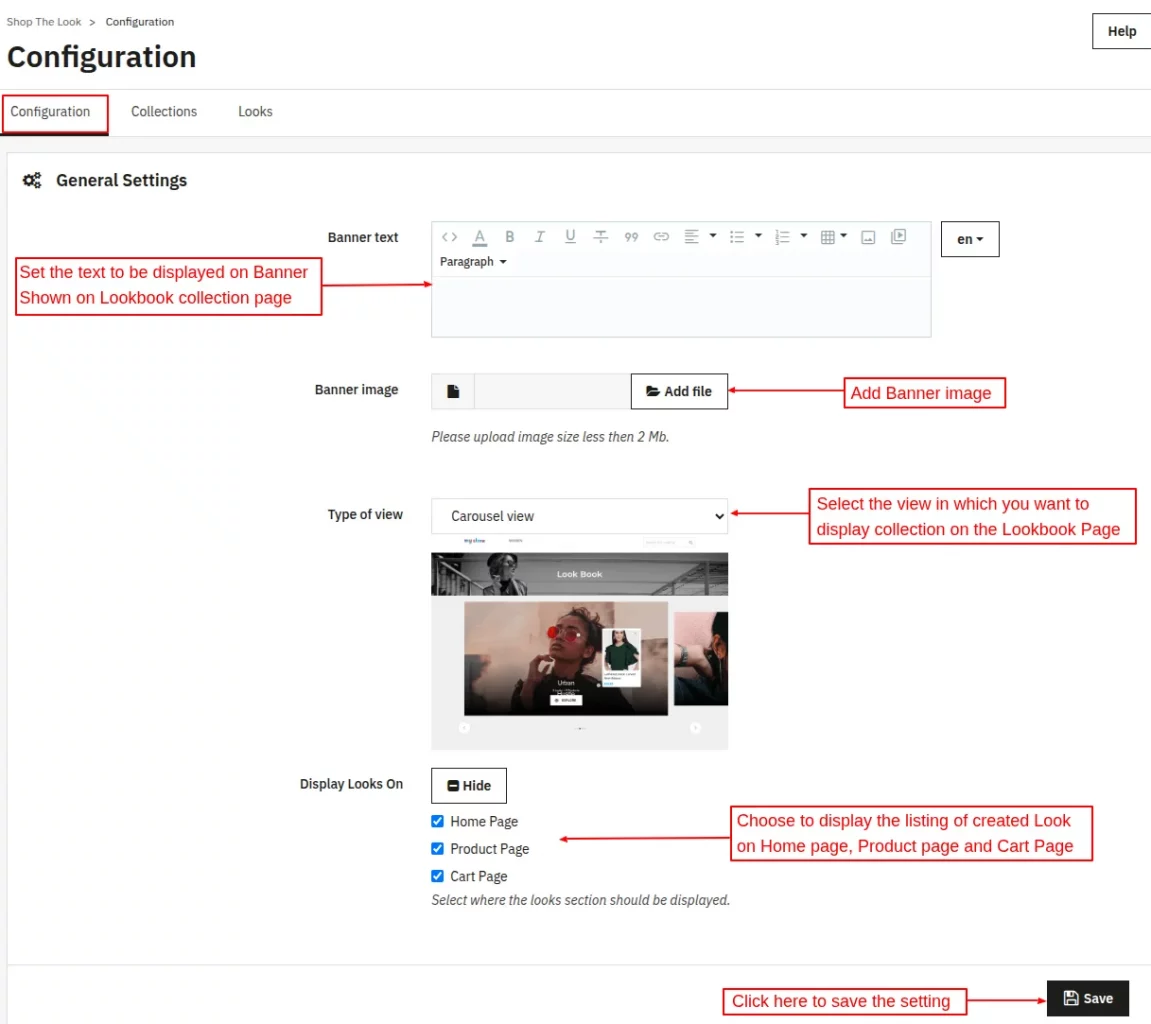Uncheck the Cart Page checkbox

[x=437, y=876]
